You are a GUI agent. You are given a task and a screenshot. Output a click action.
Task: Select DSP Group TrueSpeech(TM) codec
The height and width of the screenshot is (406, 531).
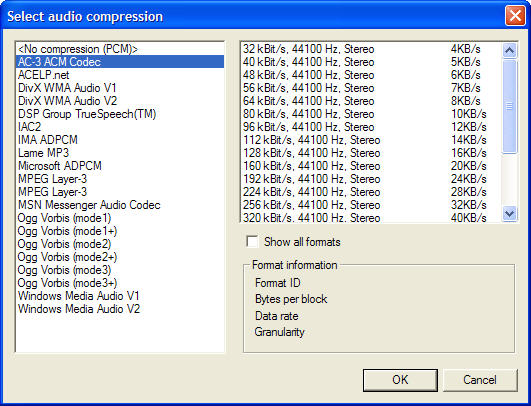[120, 114]
